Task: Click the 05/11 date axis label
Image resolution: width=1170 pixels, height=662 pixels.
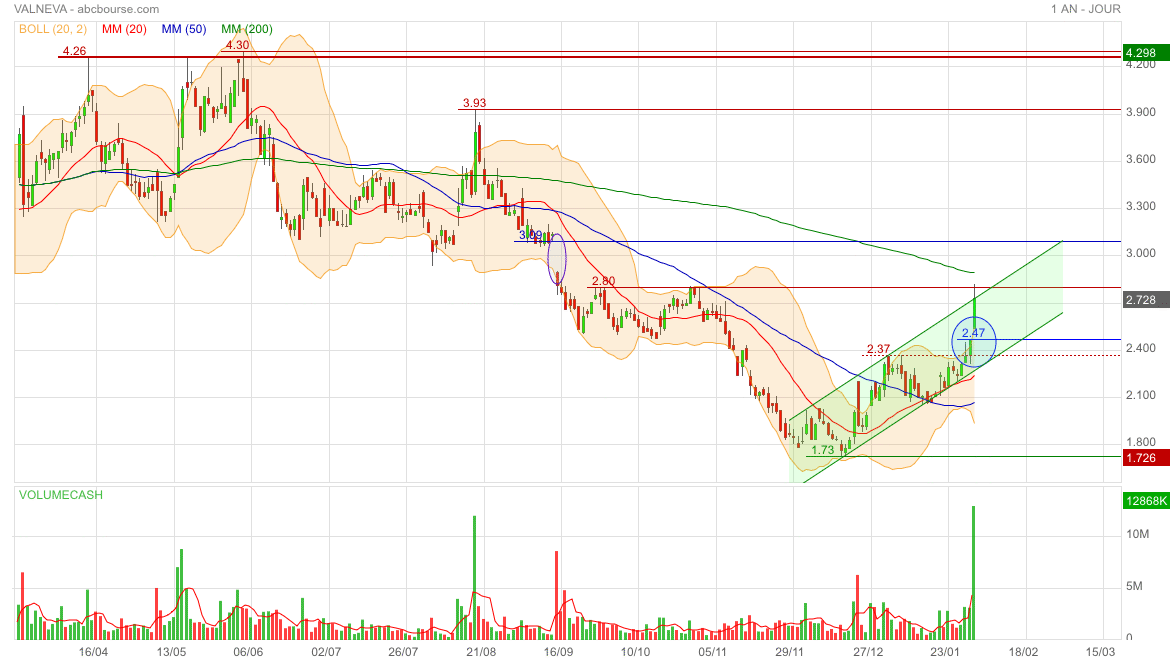Action: [712, 652]
